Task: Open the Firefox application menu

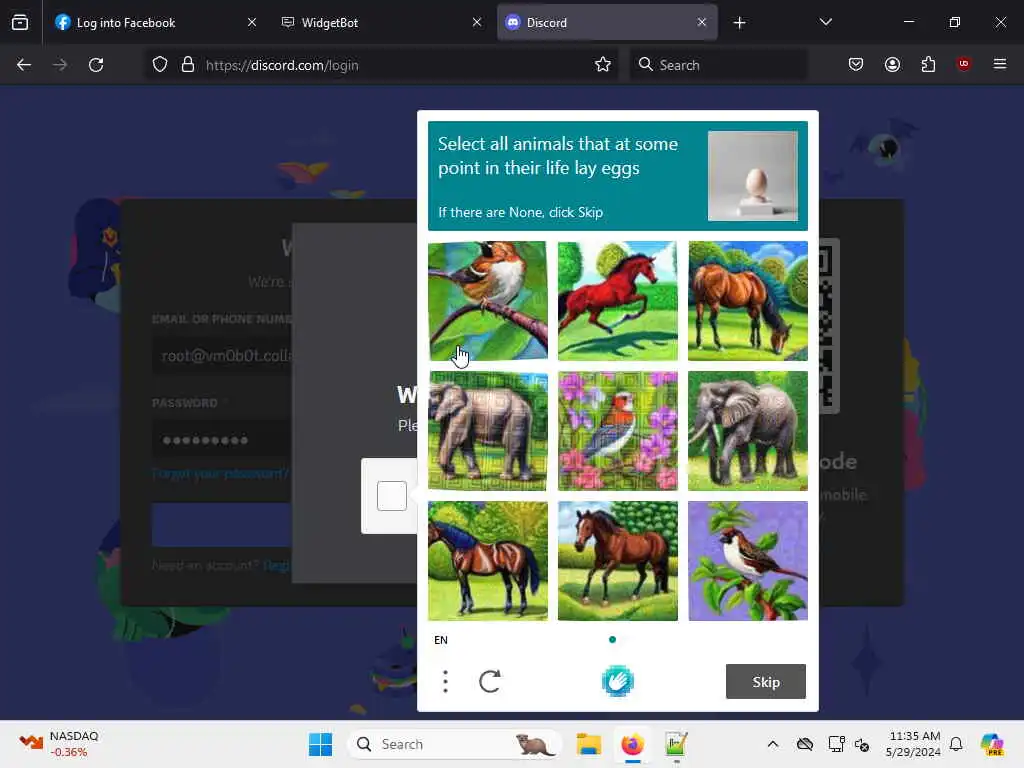Action: [x=1000, y=64]
